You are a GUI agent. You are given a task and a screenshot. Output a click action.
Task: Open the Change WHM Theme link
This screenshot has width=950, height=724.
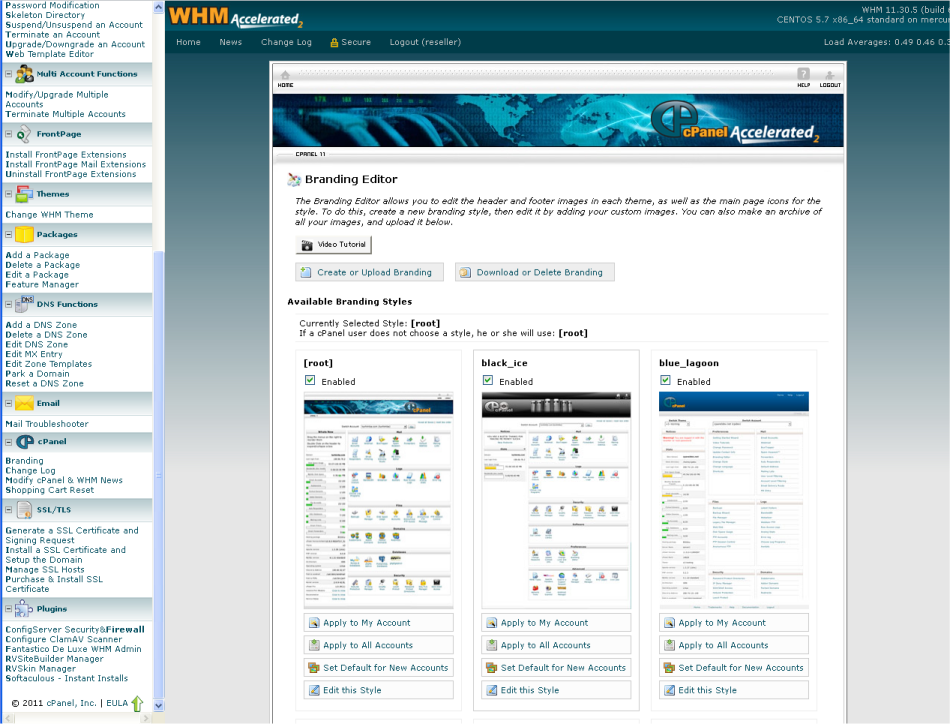coord(49,215)
